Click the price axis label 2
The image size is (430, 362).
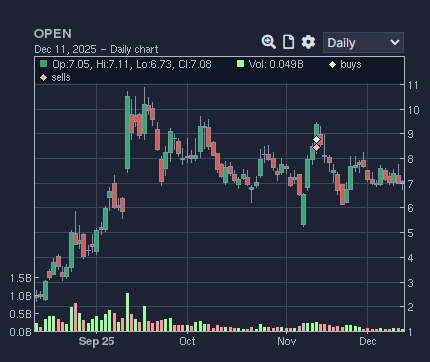411,307
